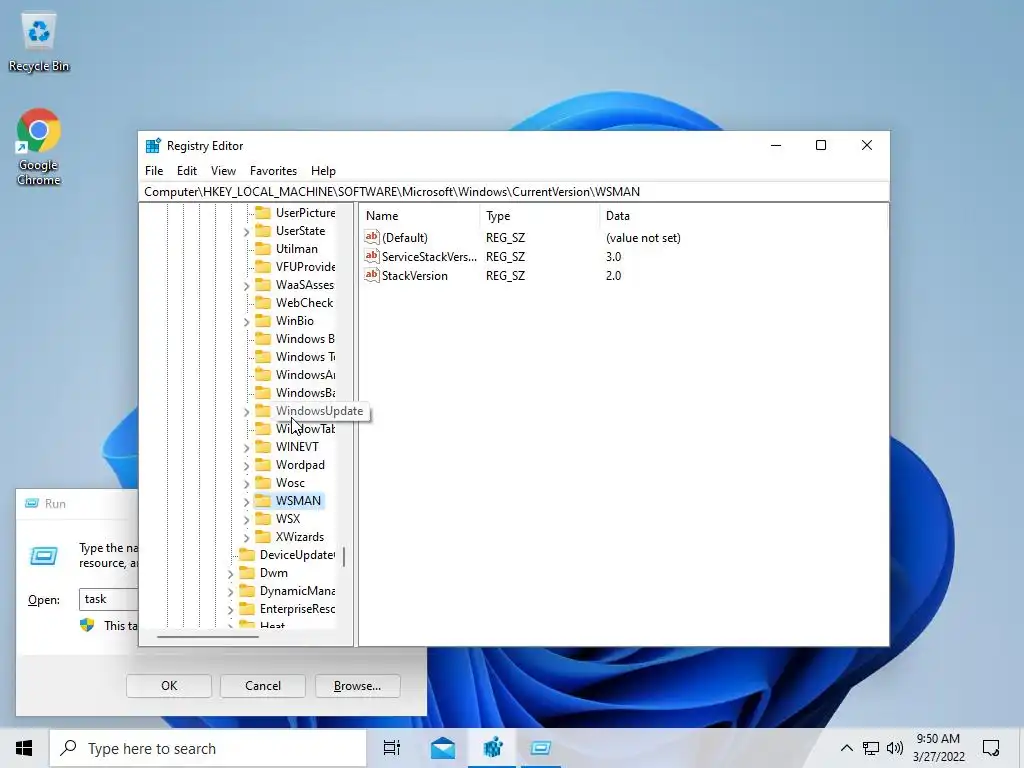Expand the WaaSAssessment tree node
The width and height of the screenshot is (1024, 768).
246,285
